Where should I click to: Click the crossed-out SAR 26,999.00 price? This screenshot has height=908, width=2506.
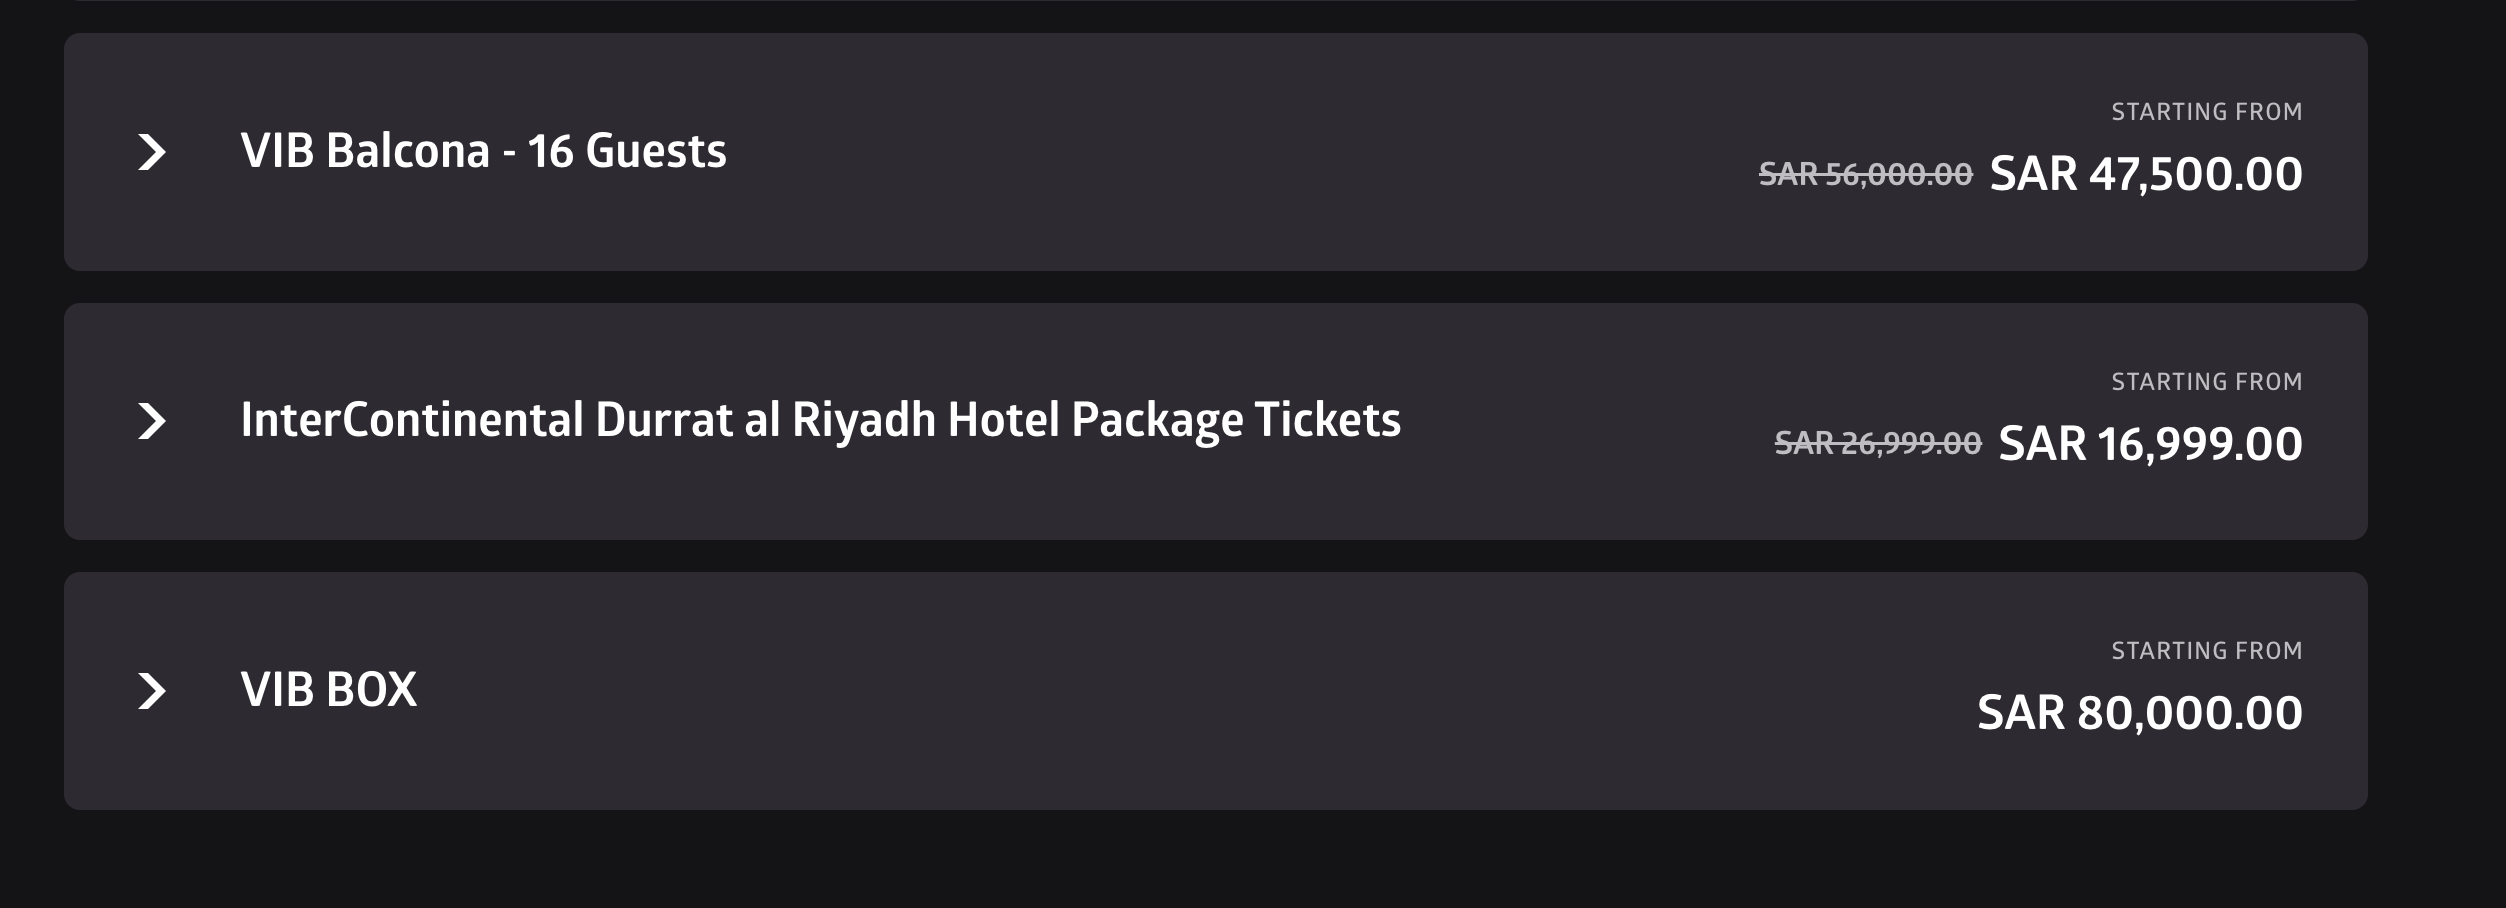[1877, 443]
